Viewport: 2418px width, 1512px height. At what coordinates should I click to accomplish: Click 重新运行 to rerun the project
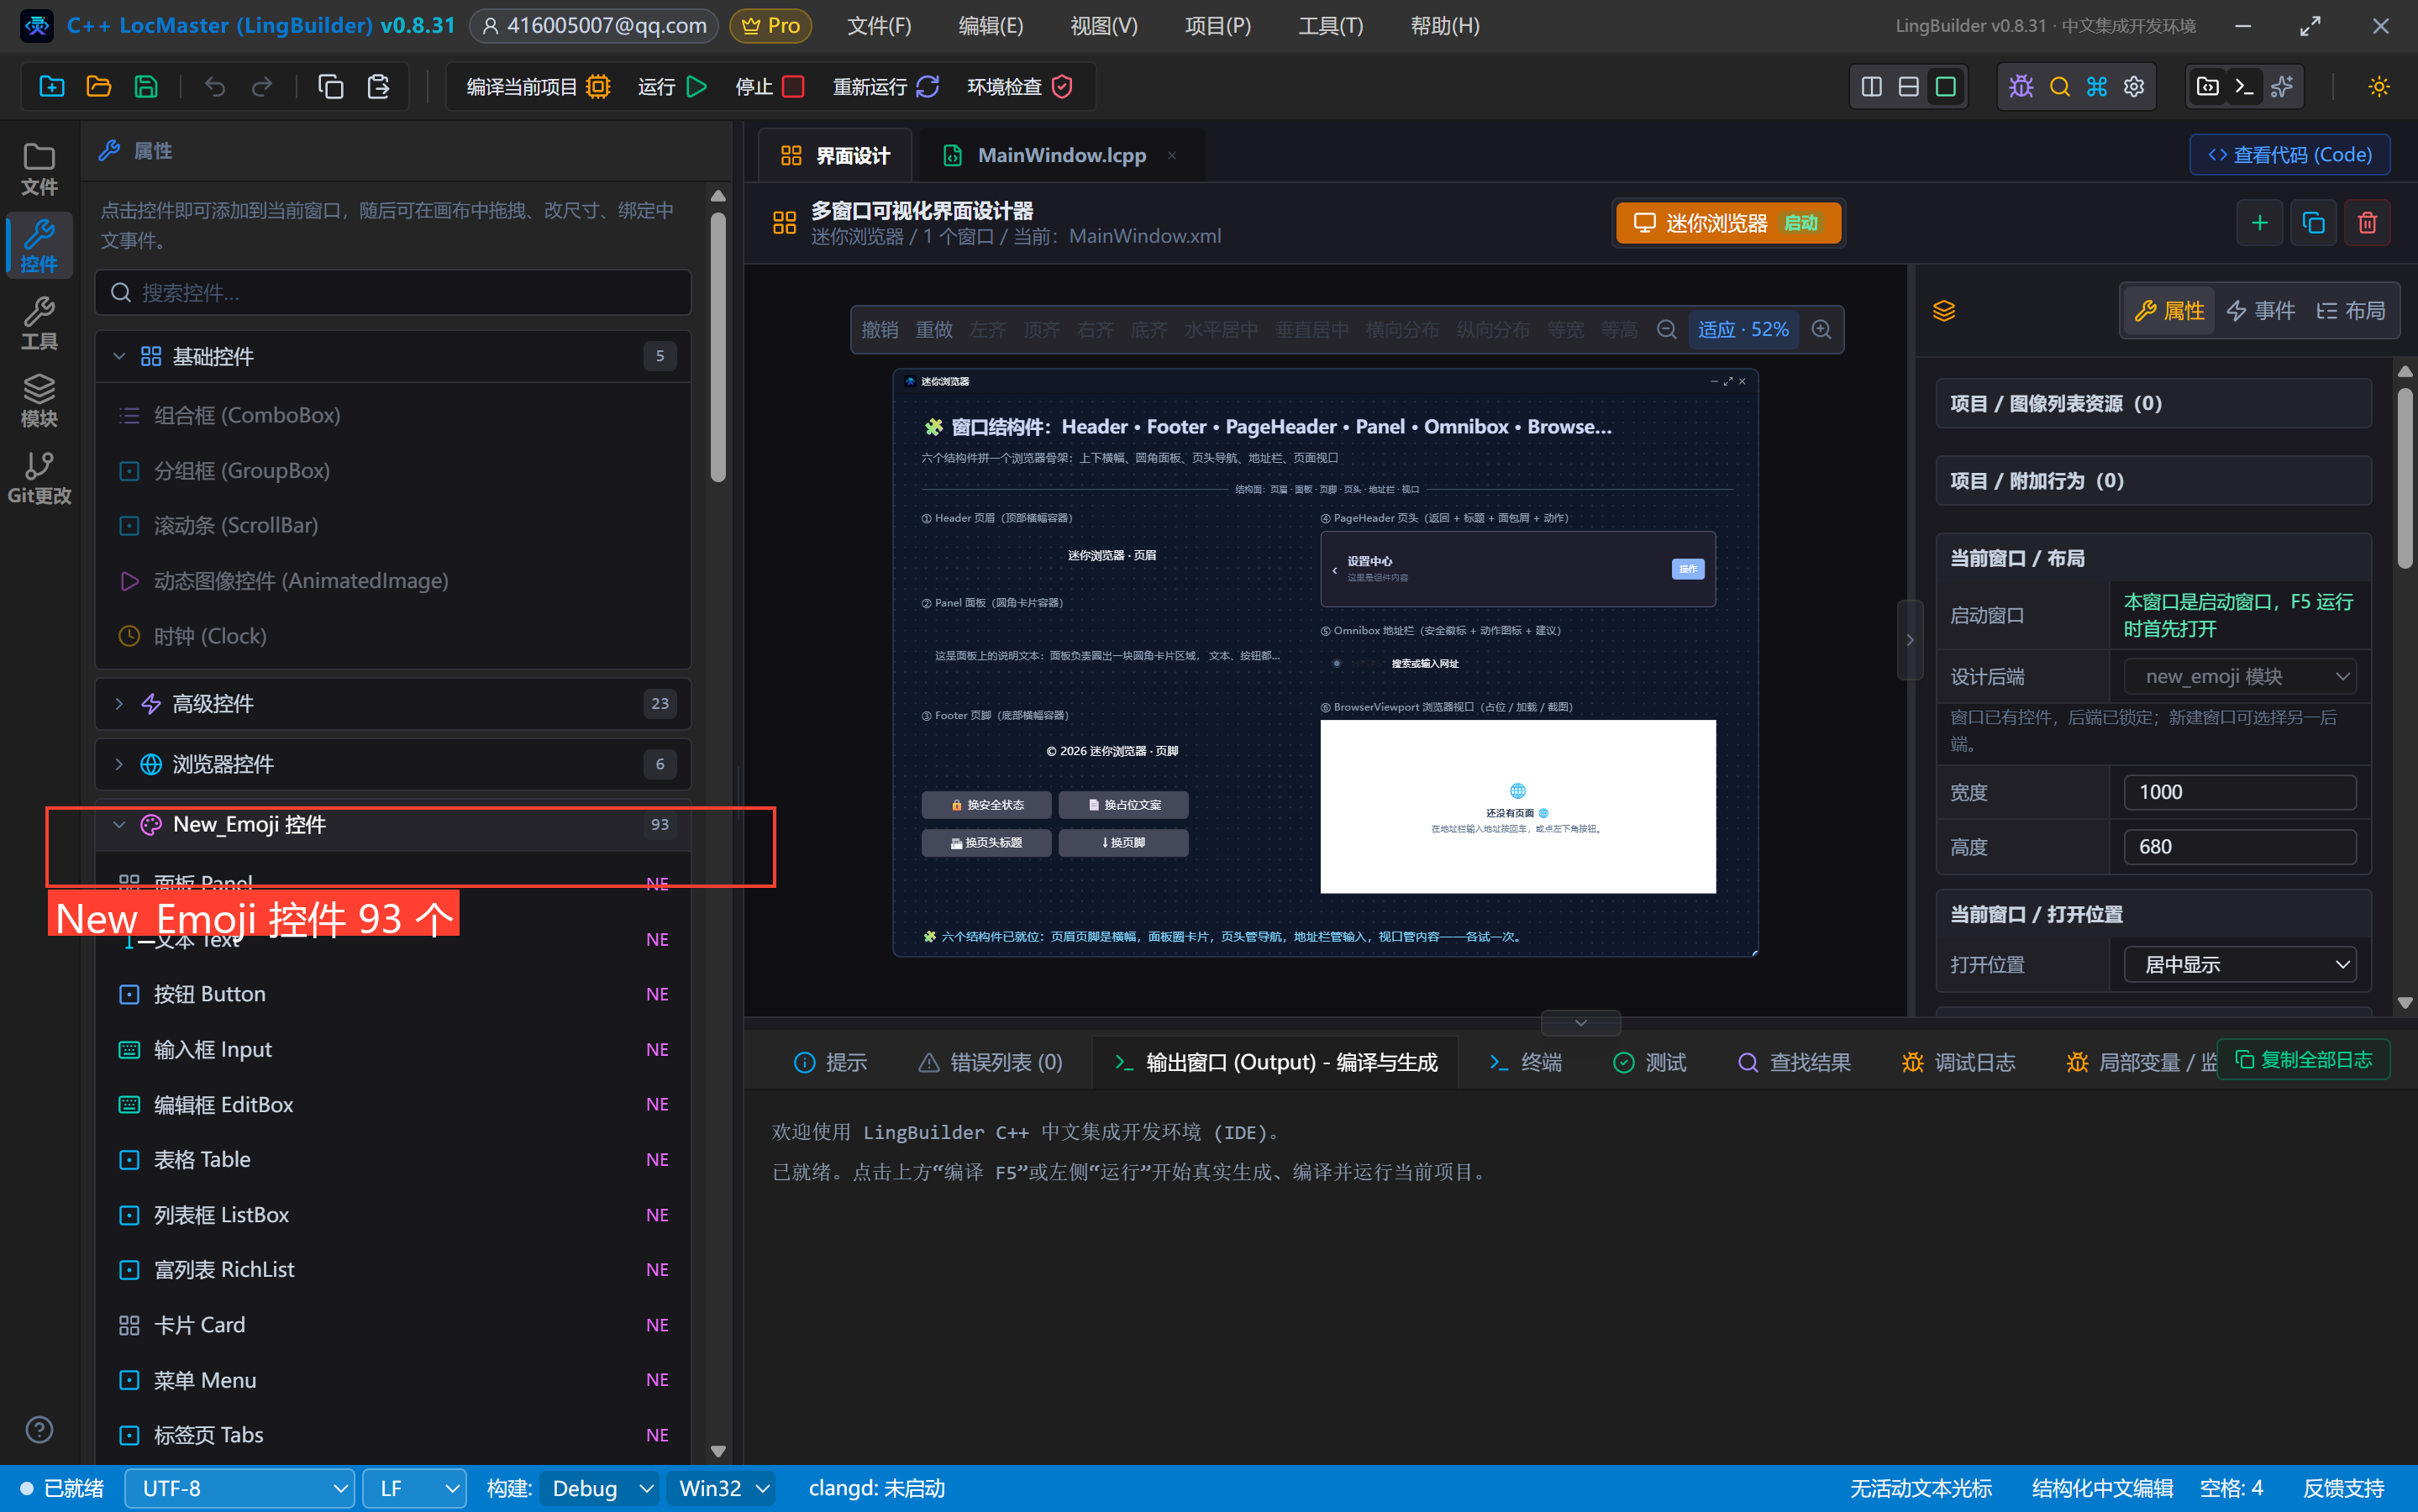tap(885, 87)
